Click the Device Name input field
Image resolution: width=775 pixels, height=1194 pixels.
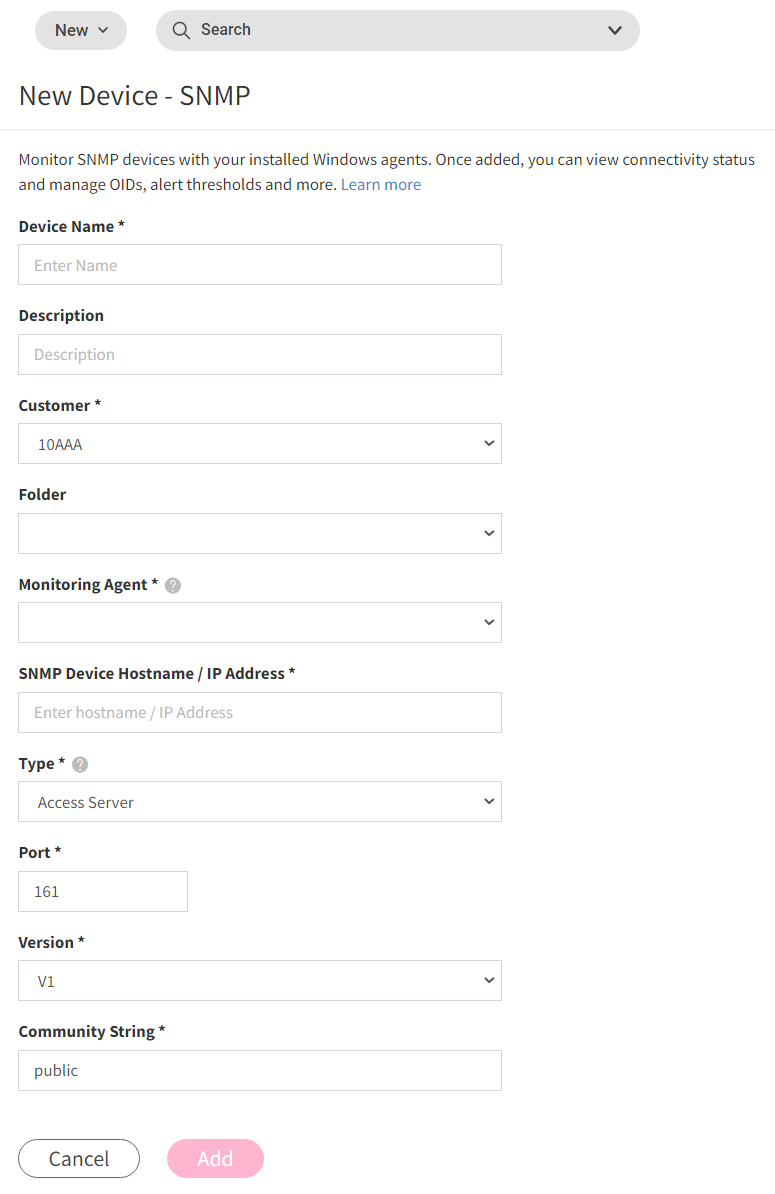pos(260,265)
